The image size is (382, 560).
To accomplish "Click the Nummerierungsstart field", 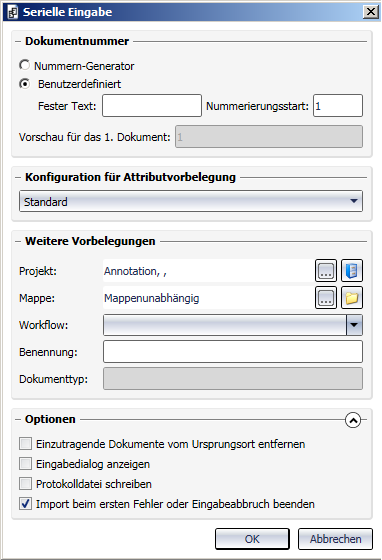I will (338, 106).
